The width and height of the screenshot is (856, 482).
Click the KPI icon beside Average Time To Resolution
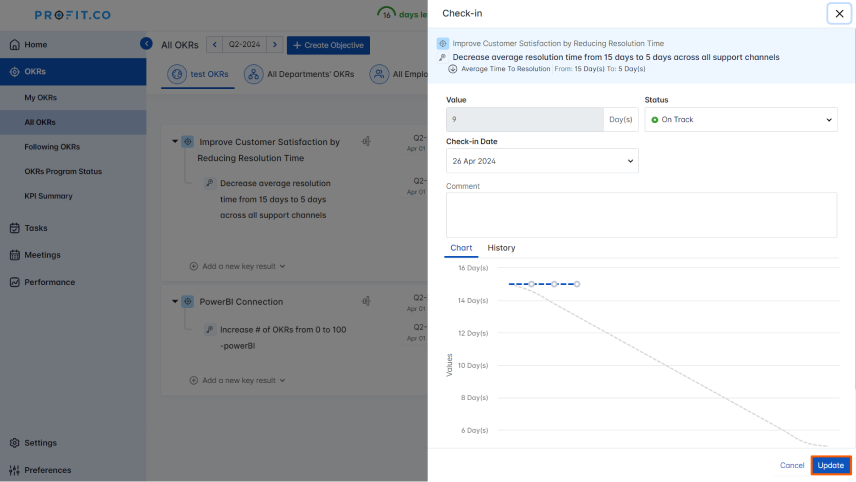(x=453, y=69)
